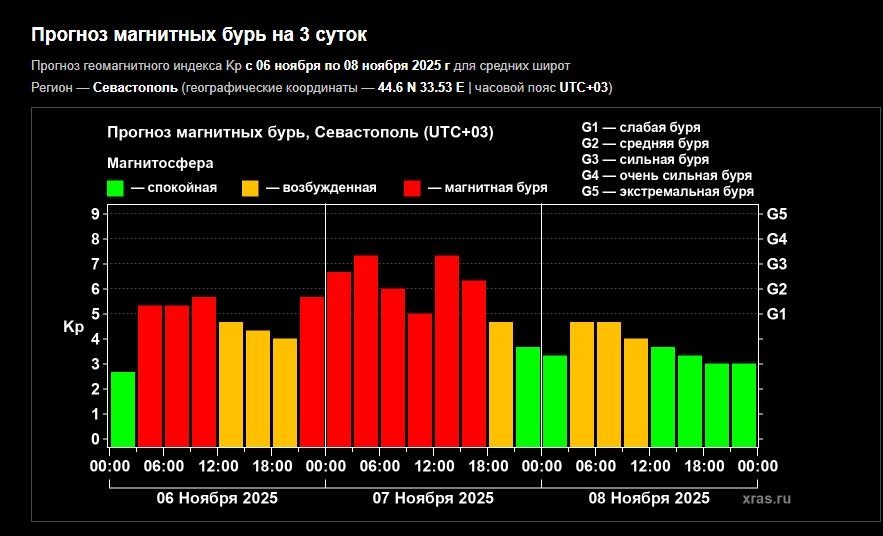Click the 'Прогноз магнитных бурь на 3 суток' heading
This screenshot has width=883, height=536.
[199, 35]
